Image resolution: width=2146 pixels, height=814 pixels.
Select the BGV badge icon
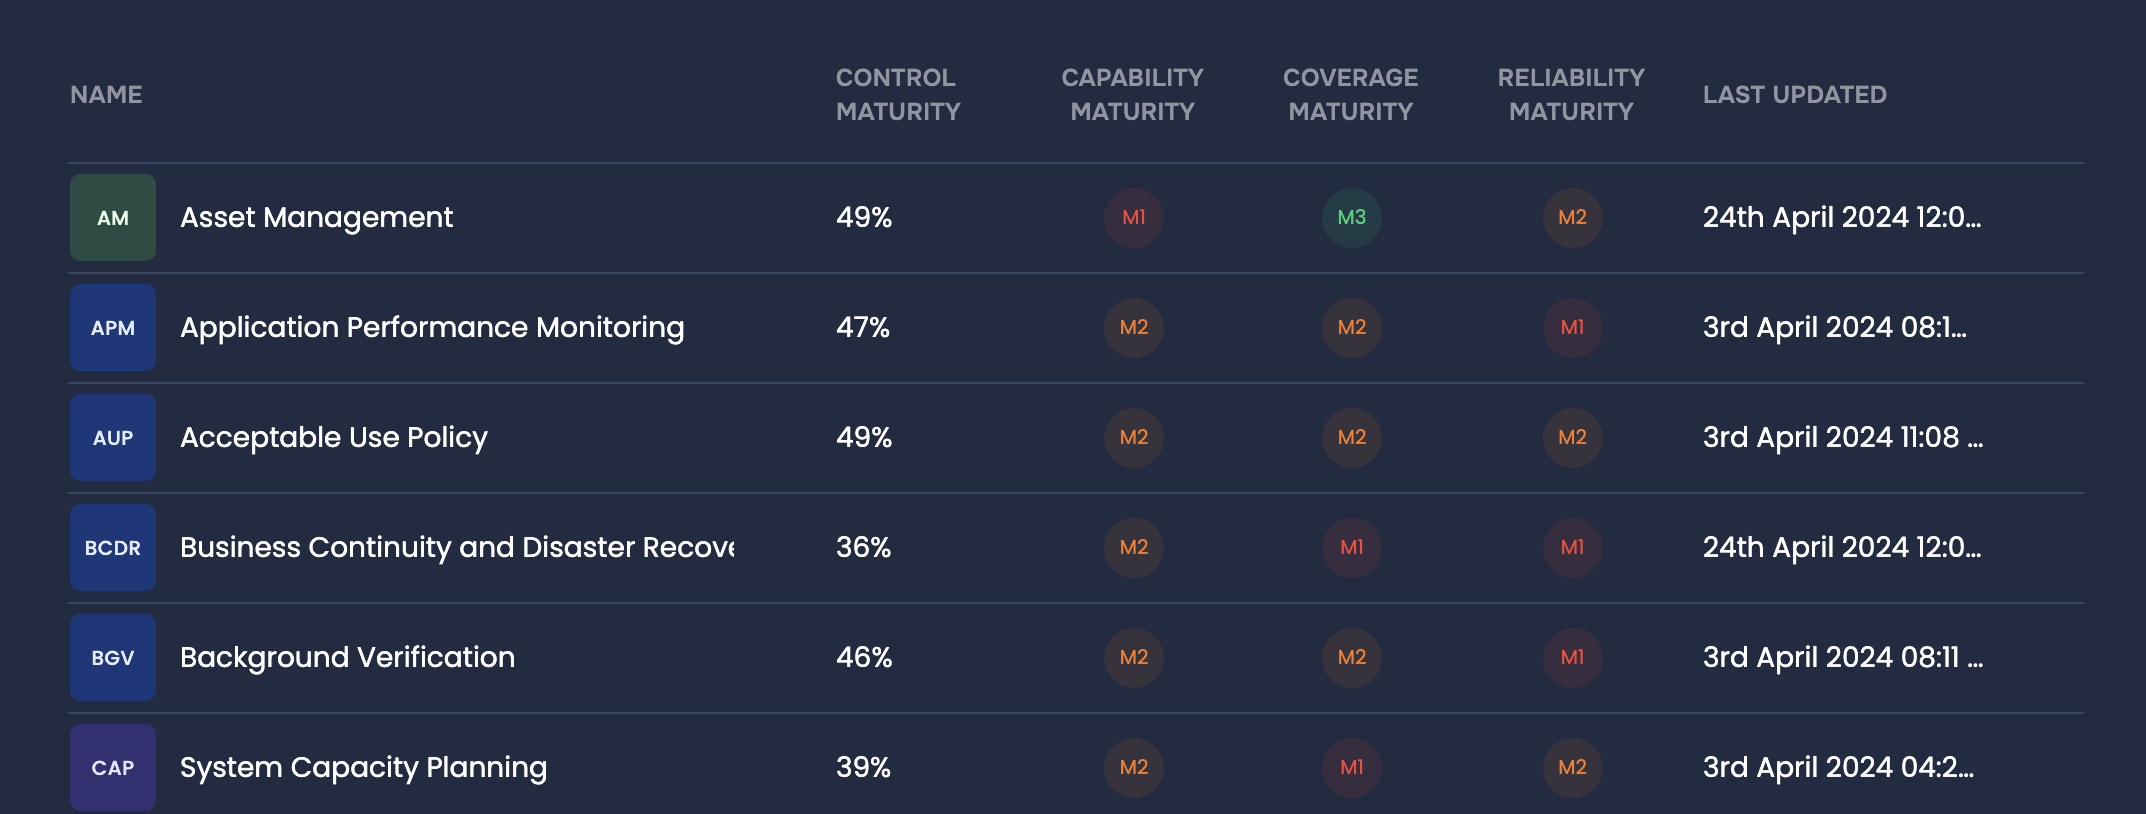click(113, 658)
